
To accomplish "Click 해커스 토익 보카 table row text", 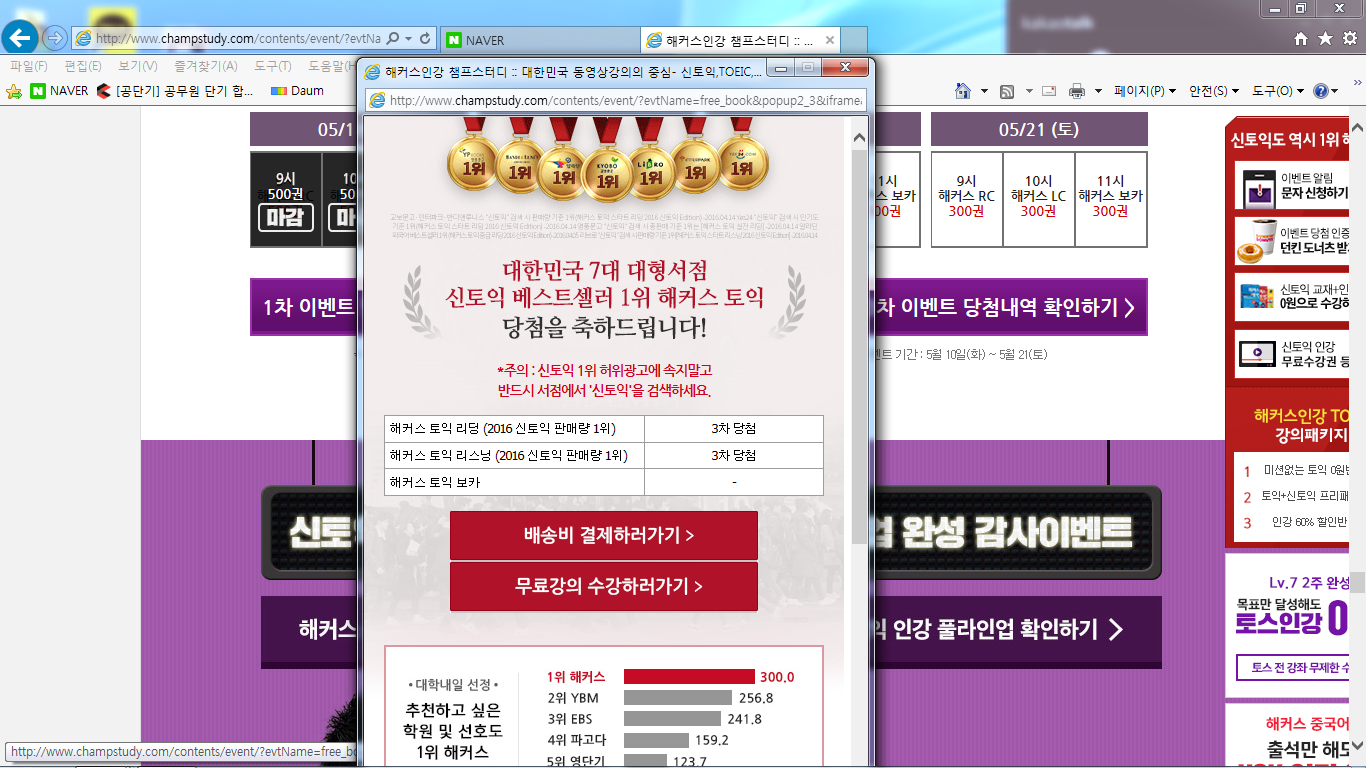I will point(435,482).
